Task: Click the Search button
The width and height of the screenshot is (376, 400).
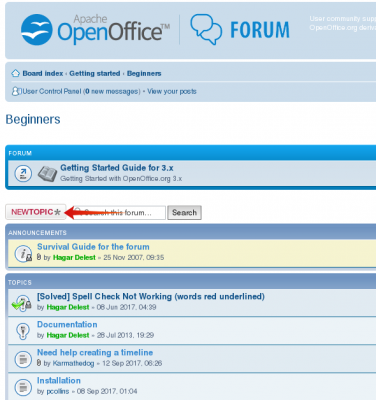Action: point(184,213)
